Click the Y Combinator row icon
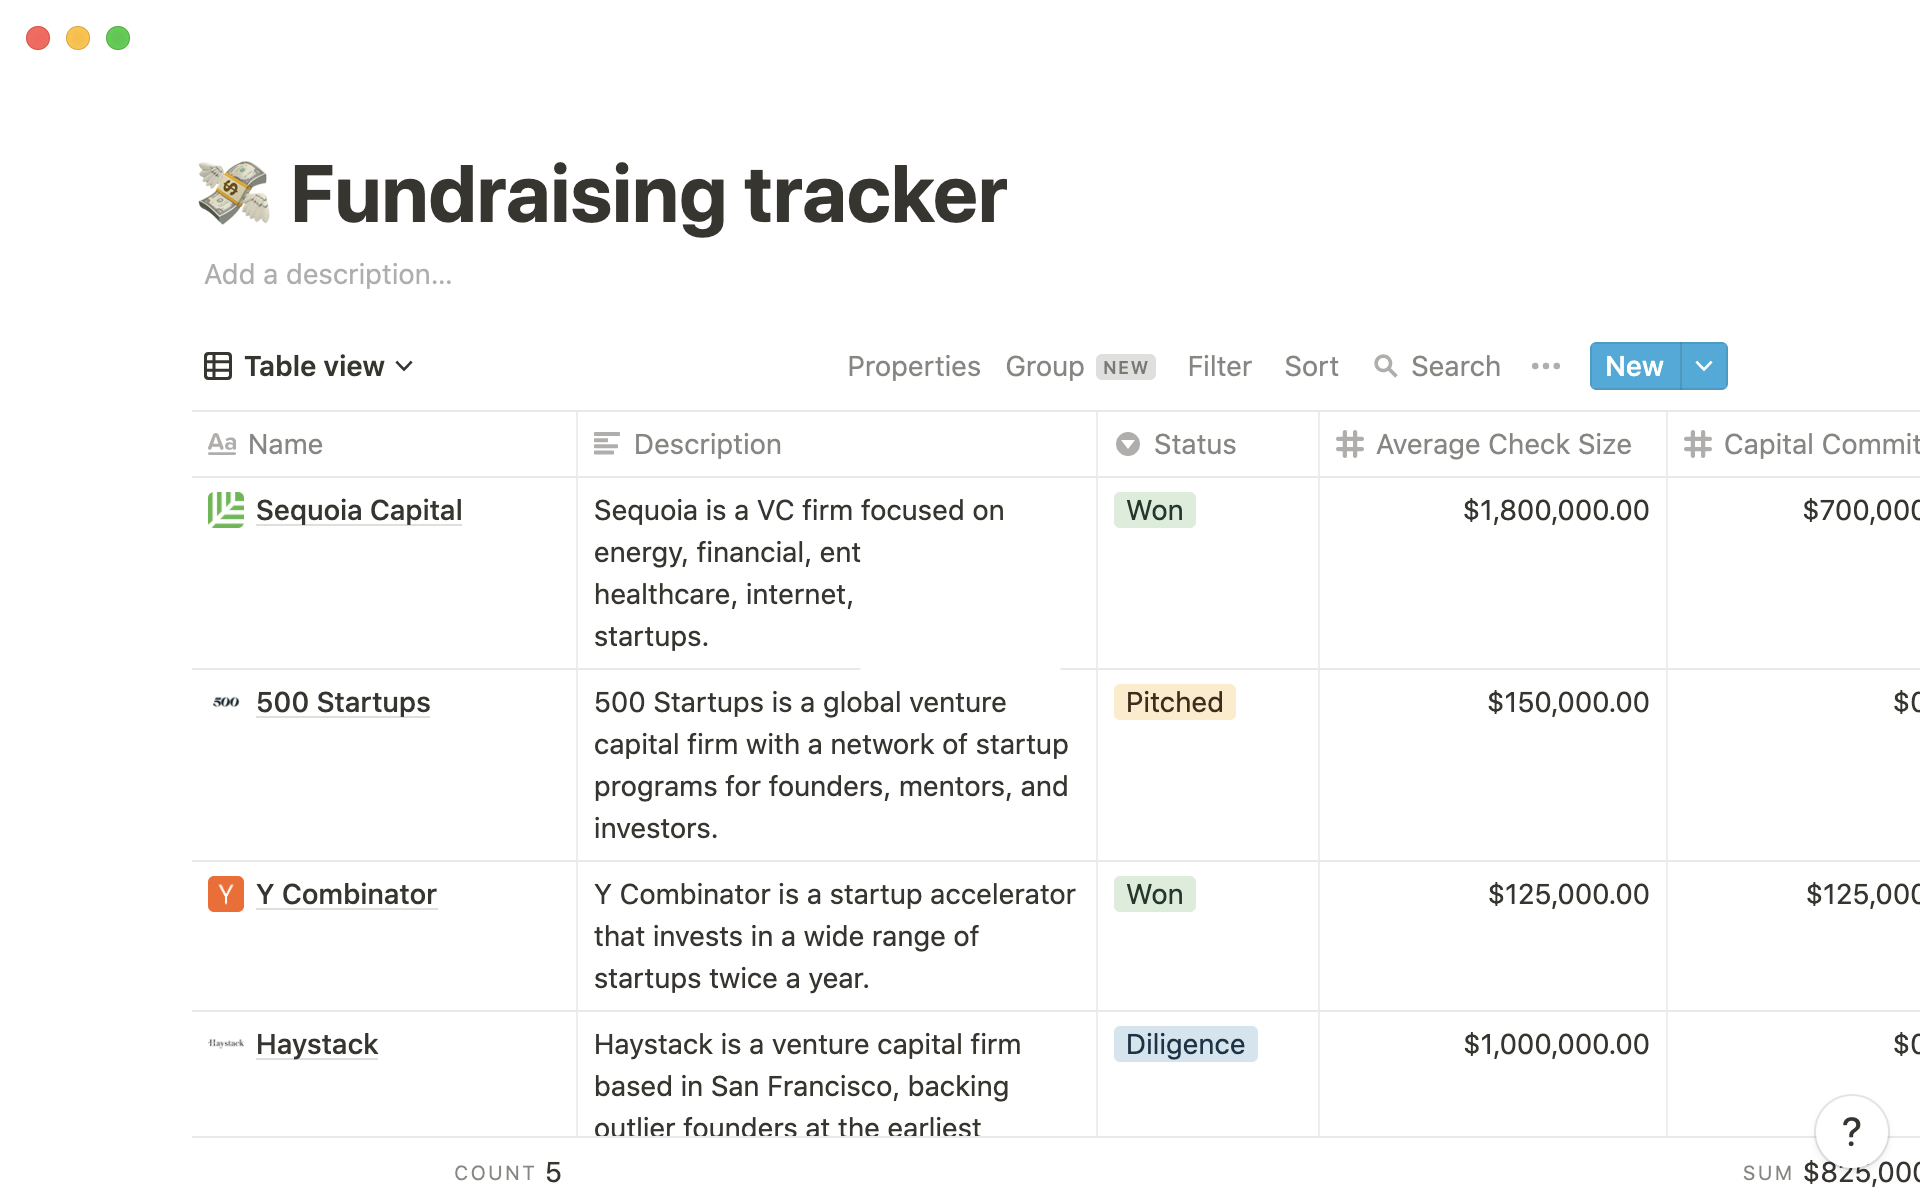This screenshot has width=1920, height=1200. point(224,894)
